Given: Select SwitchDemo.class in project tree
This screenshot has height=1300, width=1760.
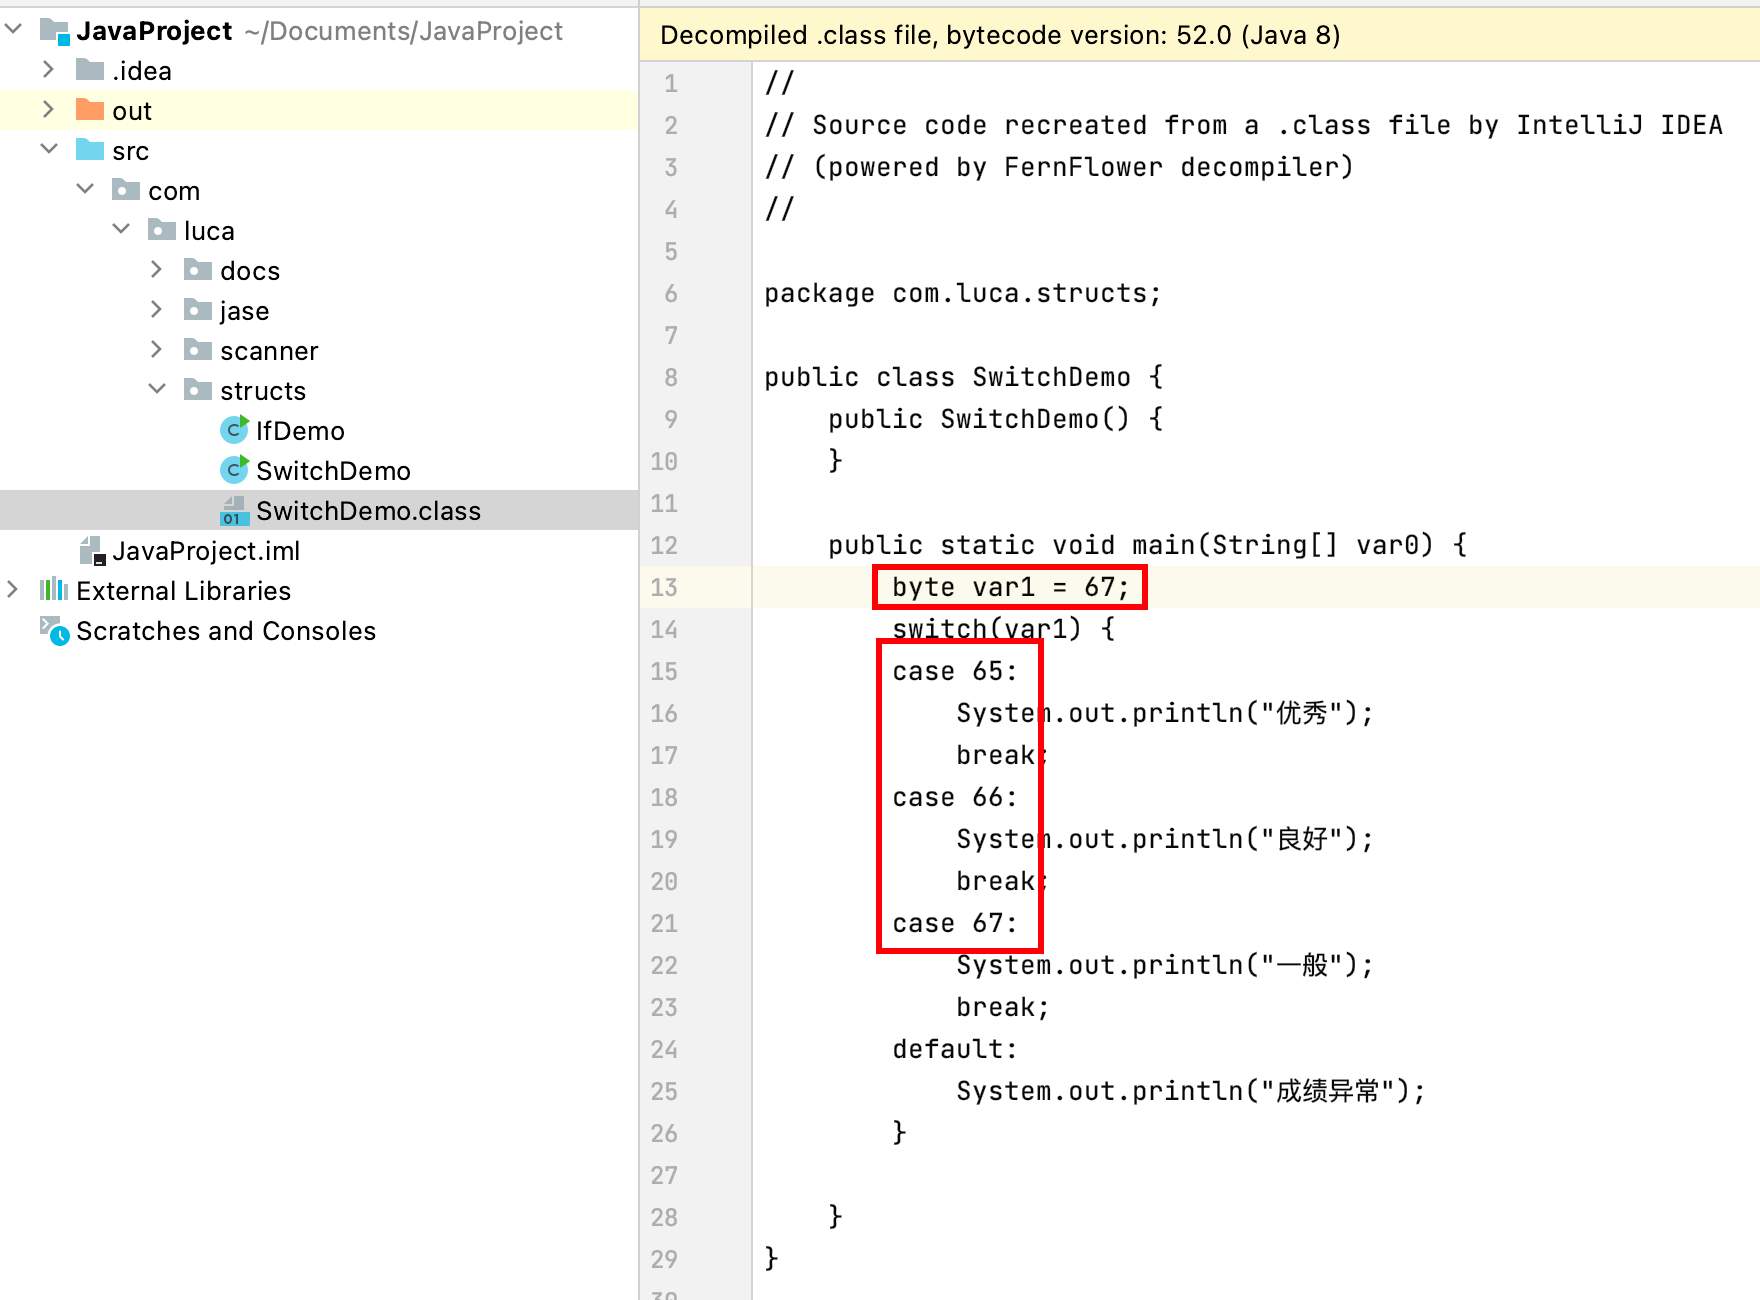Looking at the screenshot, I should point(368,511).
